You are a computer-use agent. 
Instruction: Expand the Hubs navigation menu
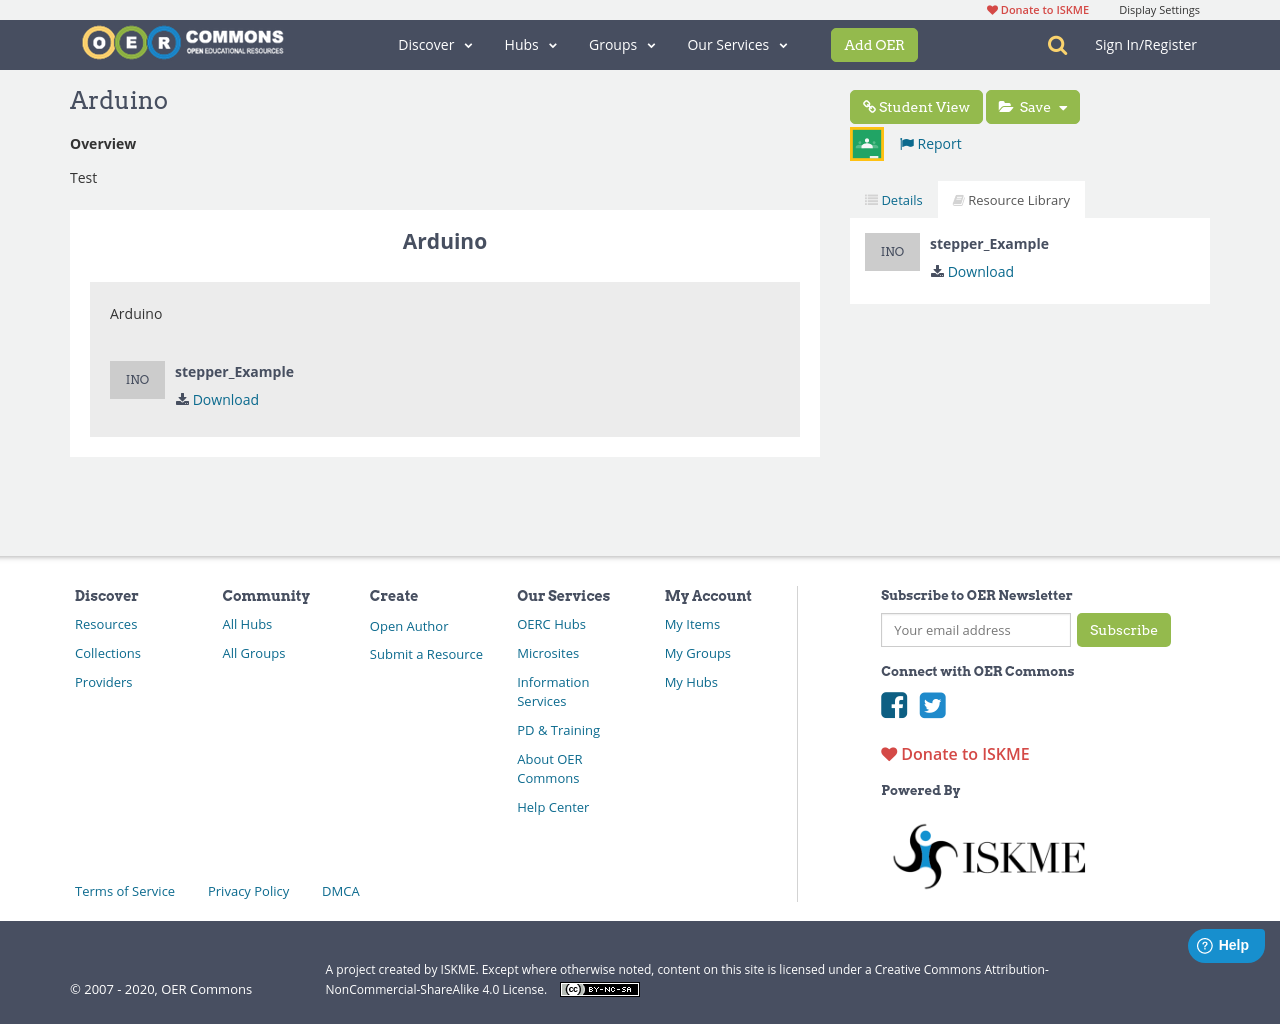[x=530, y=45]
